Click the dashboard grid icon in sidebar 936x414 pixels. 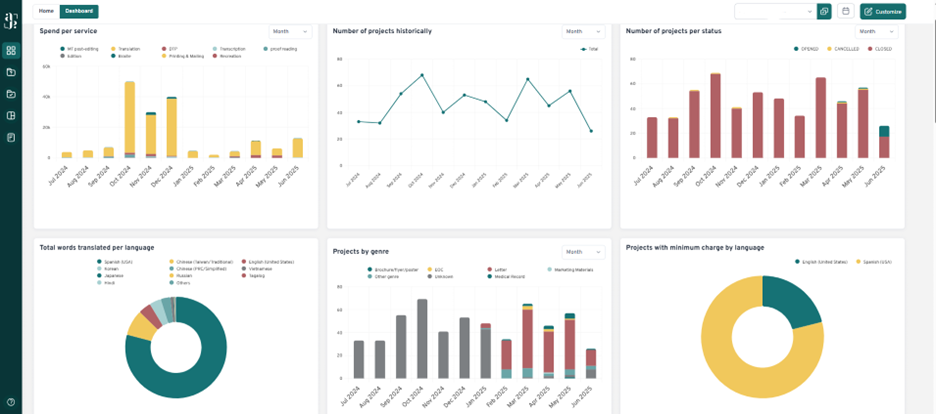pos(11,50)
